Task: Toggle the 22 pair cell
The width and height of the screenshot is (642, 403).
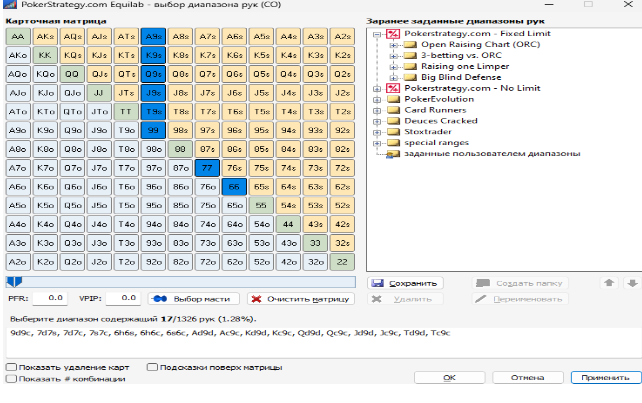Action: point(342,262)
